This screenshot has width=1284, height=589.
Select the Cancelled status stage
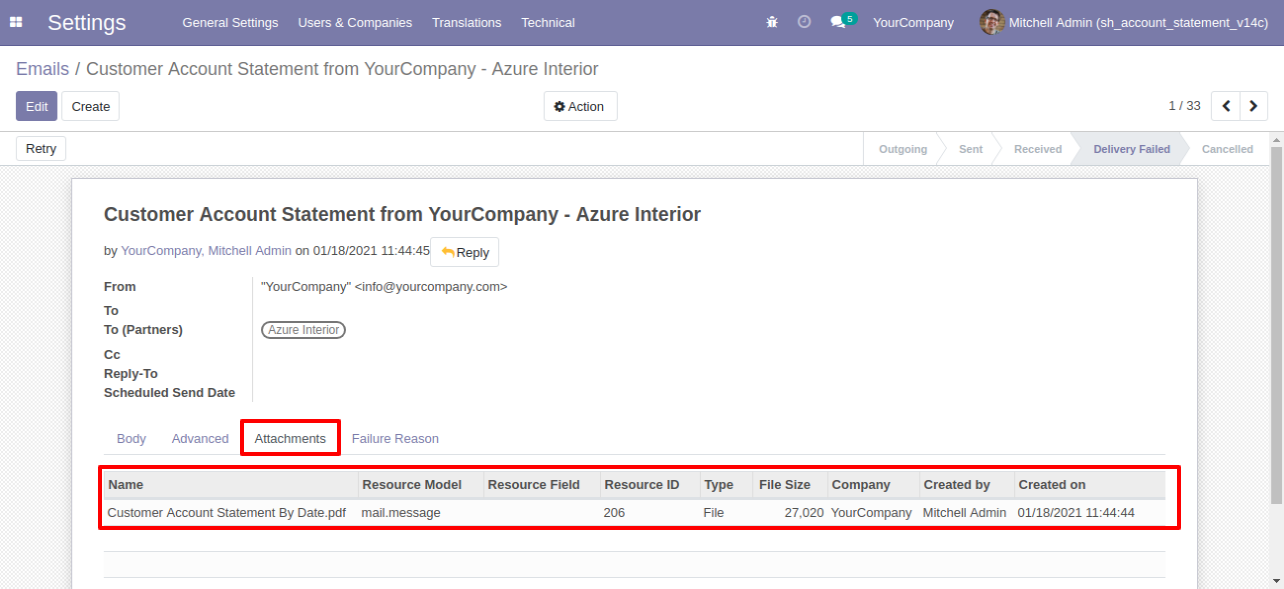coord(1227,149)
